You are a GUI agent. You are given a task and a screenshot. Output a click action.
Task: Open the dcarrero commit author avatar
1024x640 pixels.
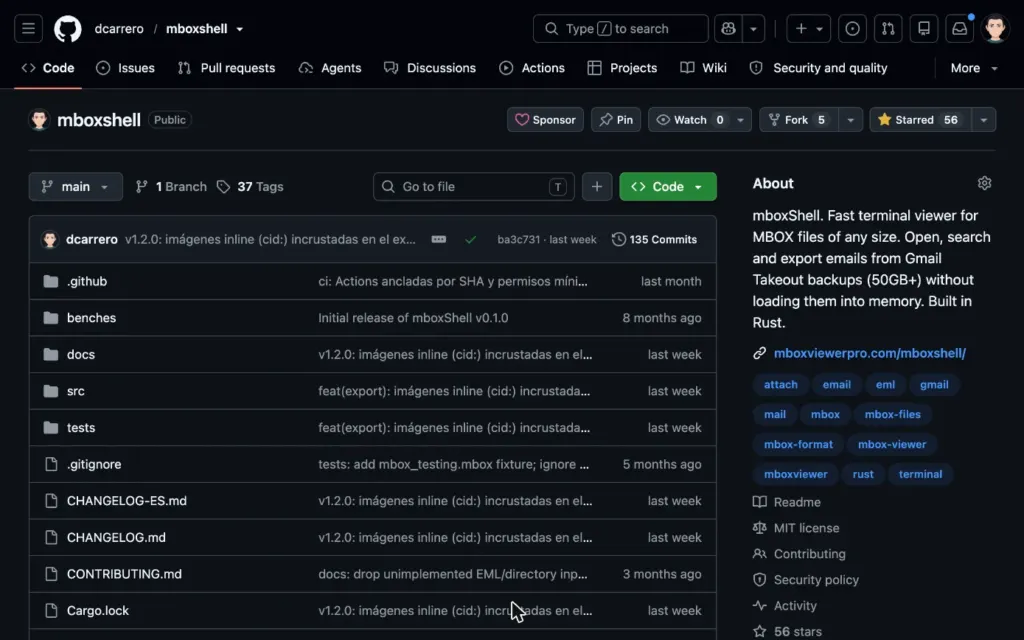click(50, 240)
